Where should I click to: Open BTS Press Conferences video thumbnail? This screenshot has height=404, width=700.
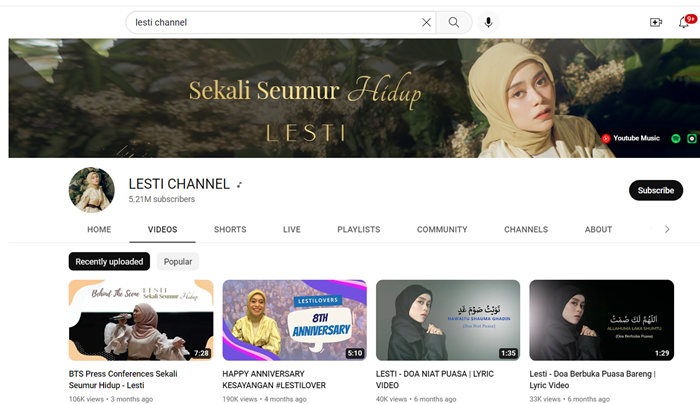(x=141, y=320)
